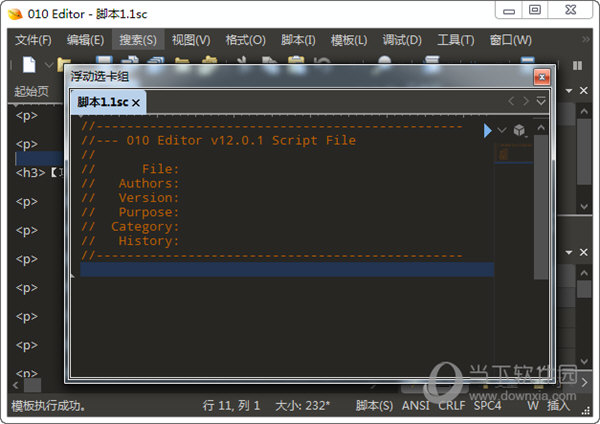Image resolution: width=600 pixels, height=424 pixels.
Task: Click the first <p> line in background document
Action: pyautogui.click(x=27, y=115)
